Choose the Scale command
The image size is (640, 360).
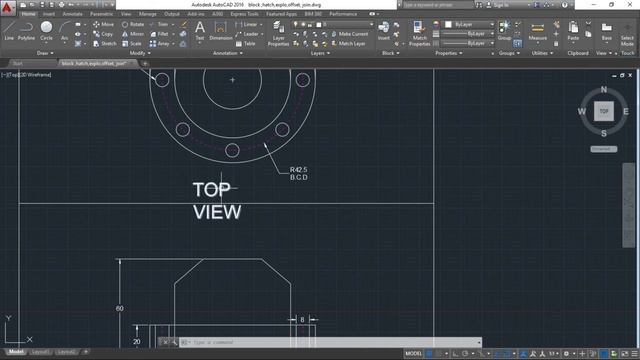point(131,43)
